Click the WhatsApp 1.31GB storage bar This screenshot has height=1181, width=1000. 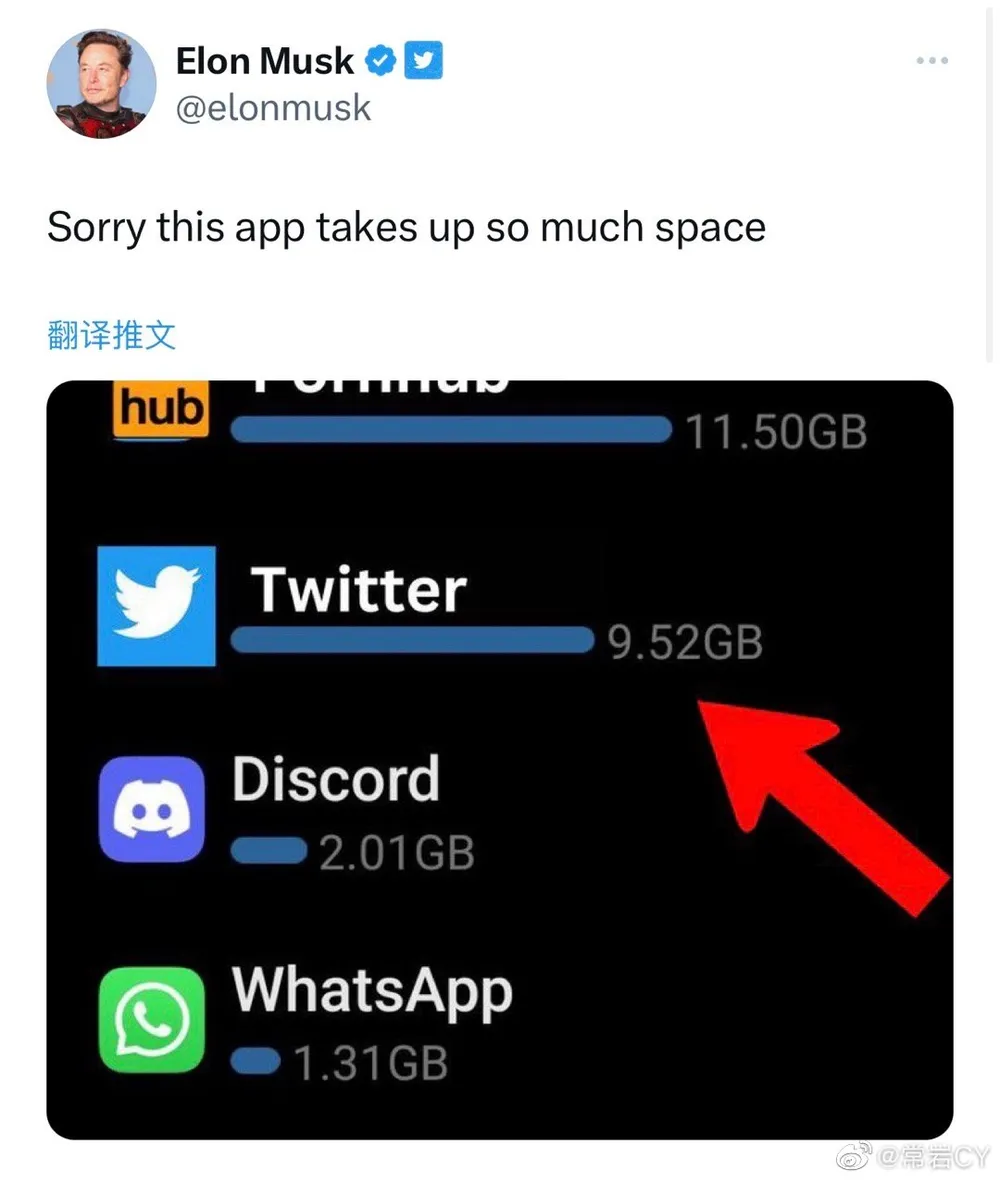[256, 1062]
